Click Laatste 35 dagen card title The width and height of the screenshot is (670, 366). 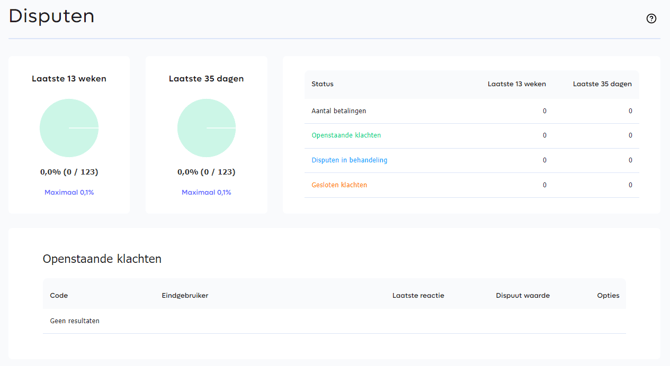[x=206, y=79]
